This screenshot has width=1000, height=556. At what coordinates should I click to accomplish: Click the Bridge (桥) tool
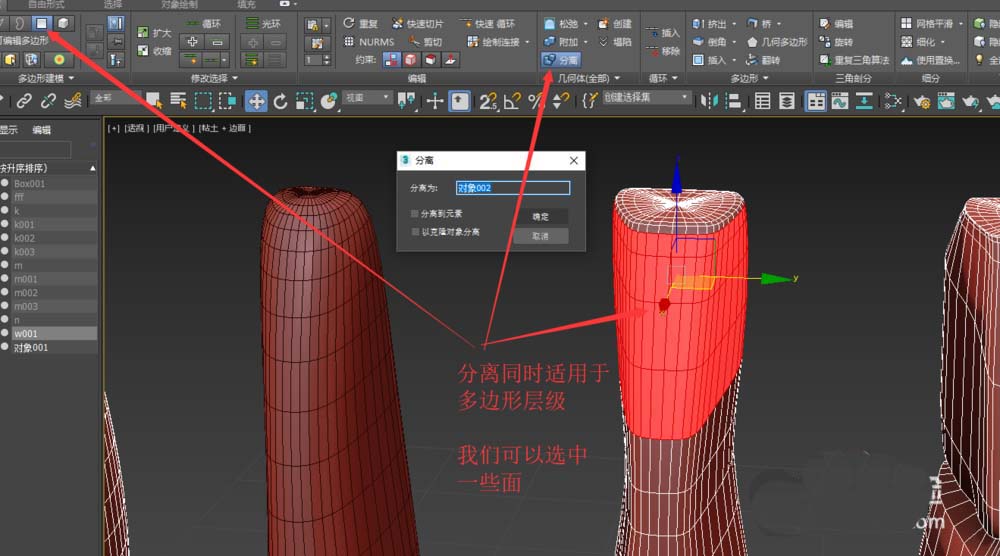pyautogui.click(x=759, y=24)
